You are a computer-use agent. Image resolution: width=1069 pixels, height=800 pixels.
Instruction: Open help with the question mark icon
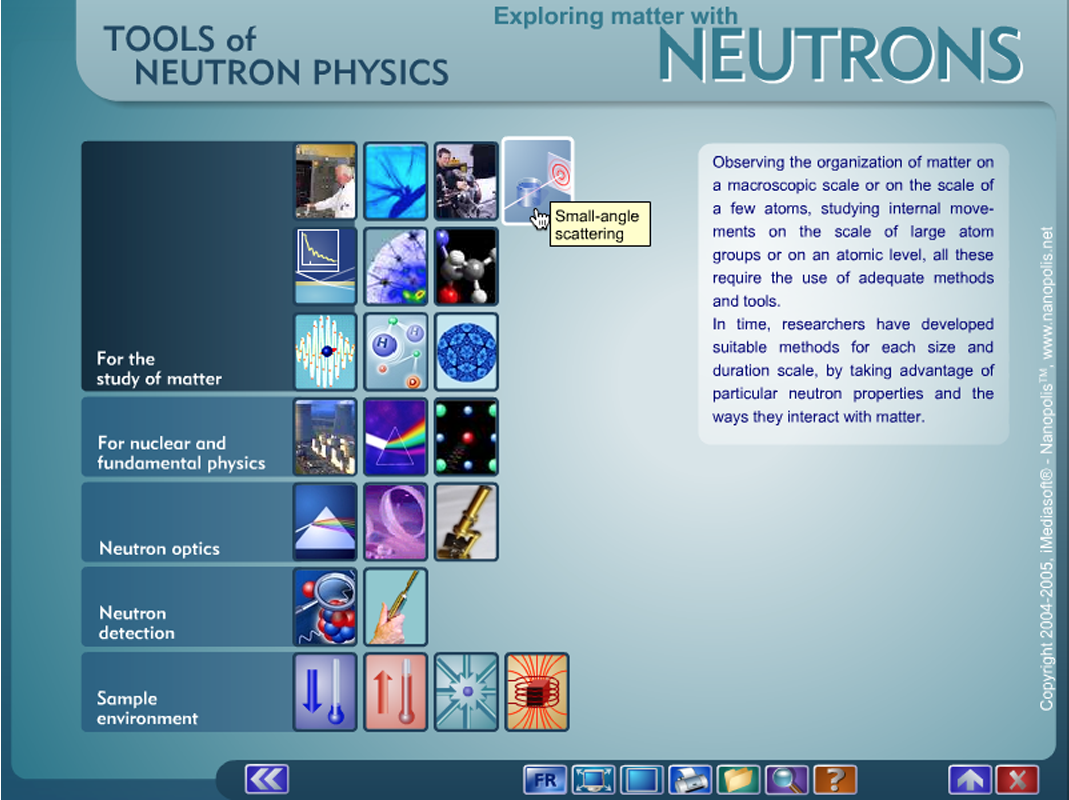tap(835, 780)
